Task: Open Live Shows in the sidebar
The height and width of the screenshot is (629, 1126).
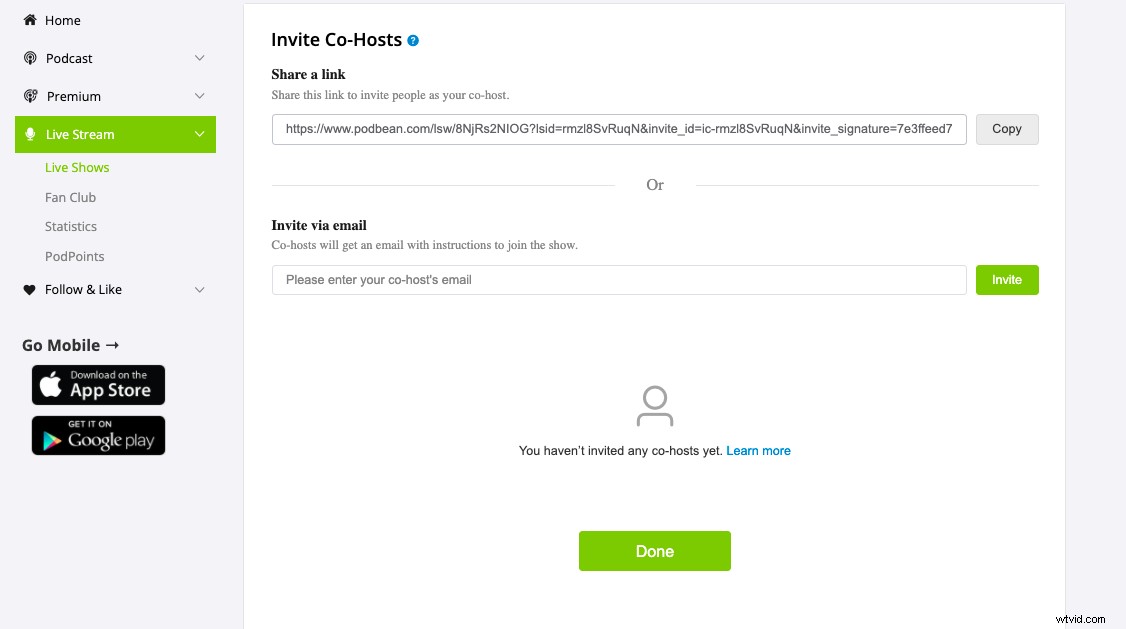Action: pyautogui.click(x=77, y=167)
